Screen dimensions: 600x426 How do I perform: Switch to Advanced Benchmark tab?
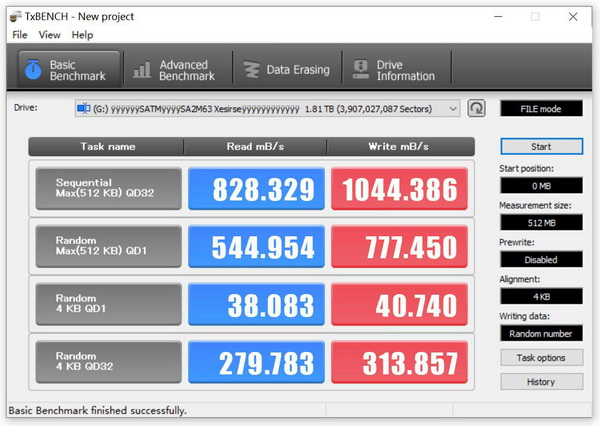(177, 70)
